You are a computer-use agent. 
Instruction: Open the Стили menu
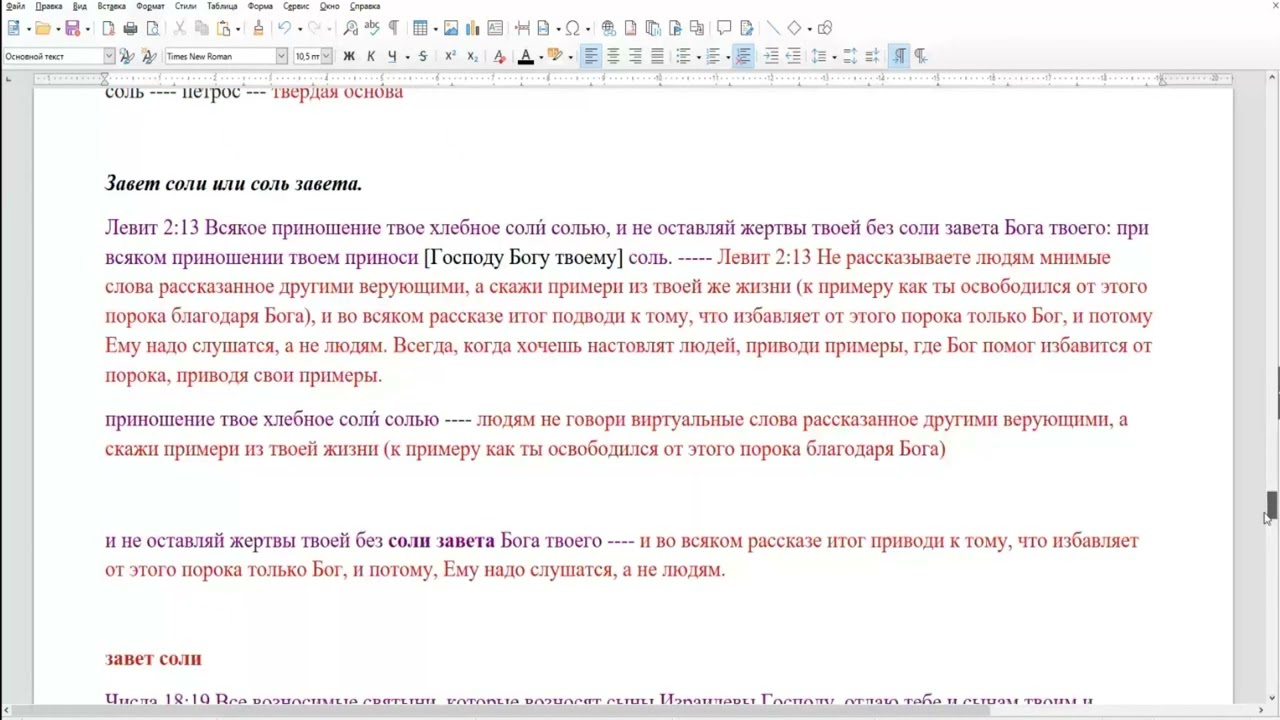185,6
